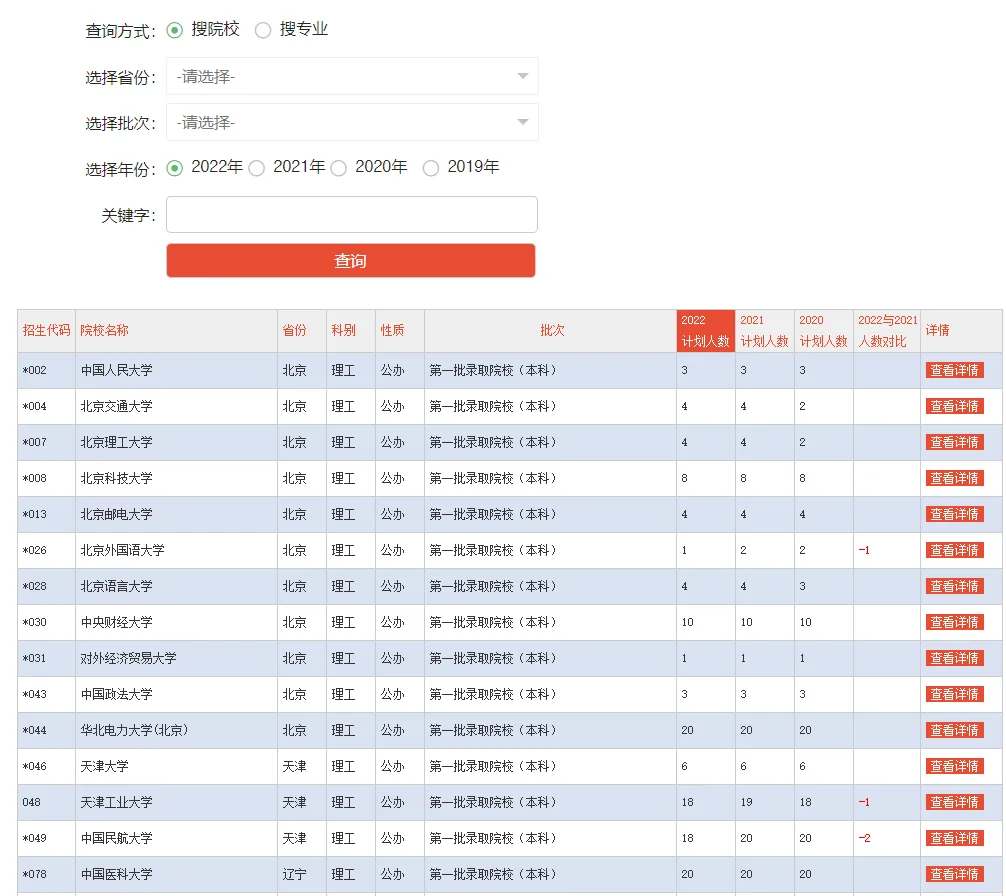View details for 天津大学
The image size is (1006, 896).
point(955,766)
